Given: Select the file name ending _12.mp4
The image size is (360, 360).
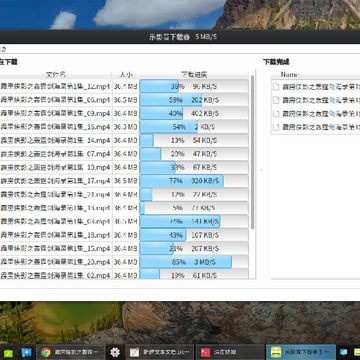Looking at the screenshot, I should 55,86.
